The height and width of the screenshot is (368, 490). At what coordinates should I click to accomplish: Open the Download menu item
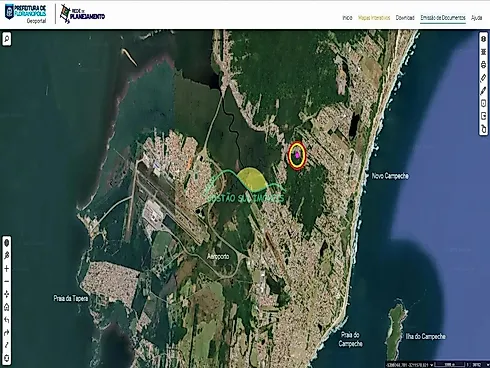point(405,18)
